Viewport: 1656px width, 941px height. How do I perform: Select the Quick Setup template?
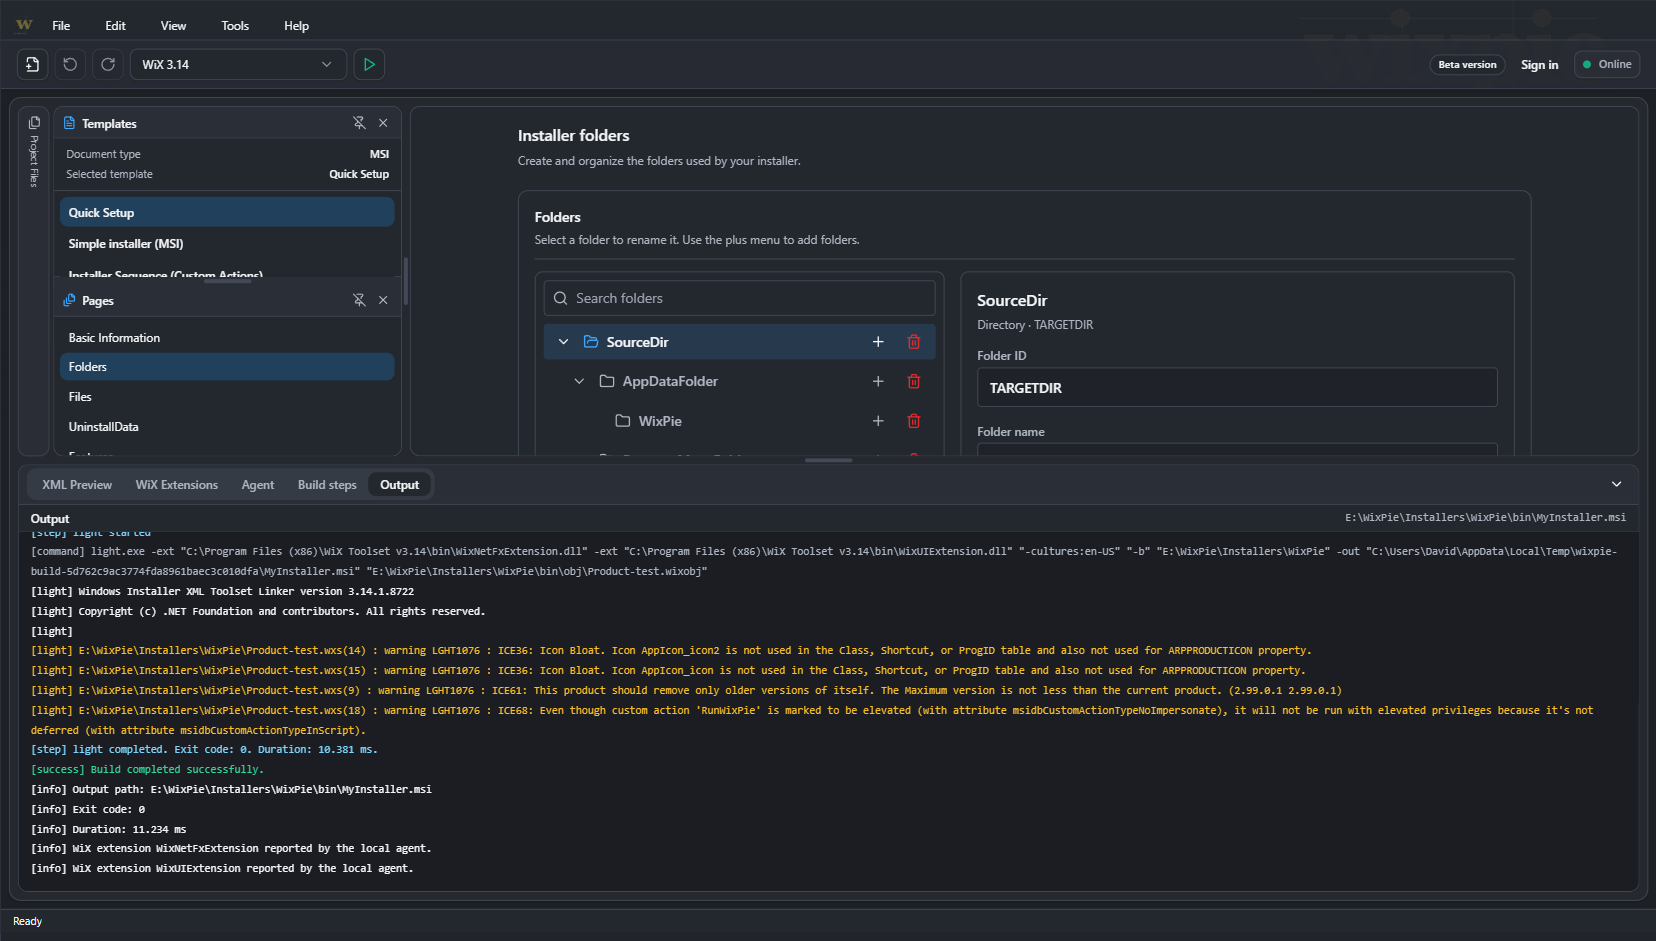point(227,213)
